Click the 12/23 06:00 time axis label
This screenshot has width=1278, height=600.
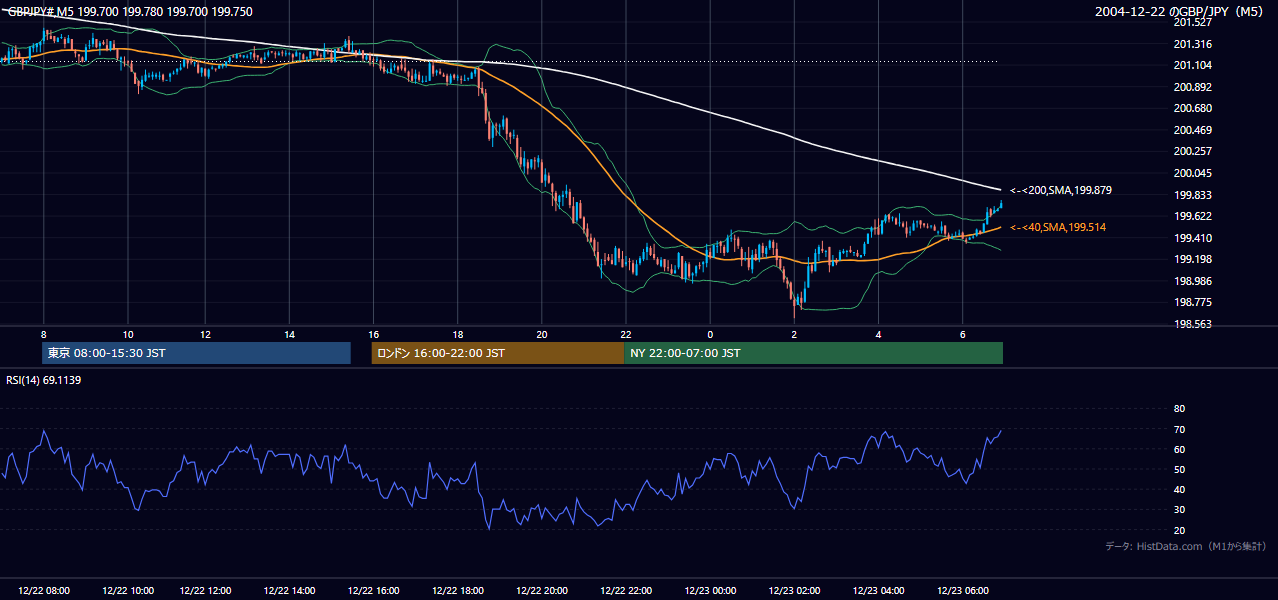(x=962, y=591)
